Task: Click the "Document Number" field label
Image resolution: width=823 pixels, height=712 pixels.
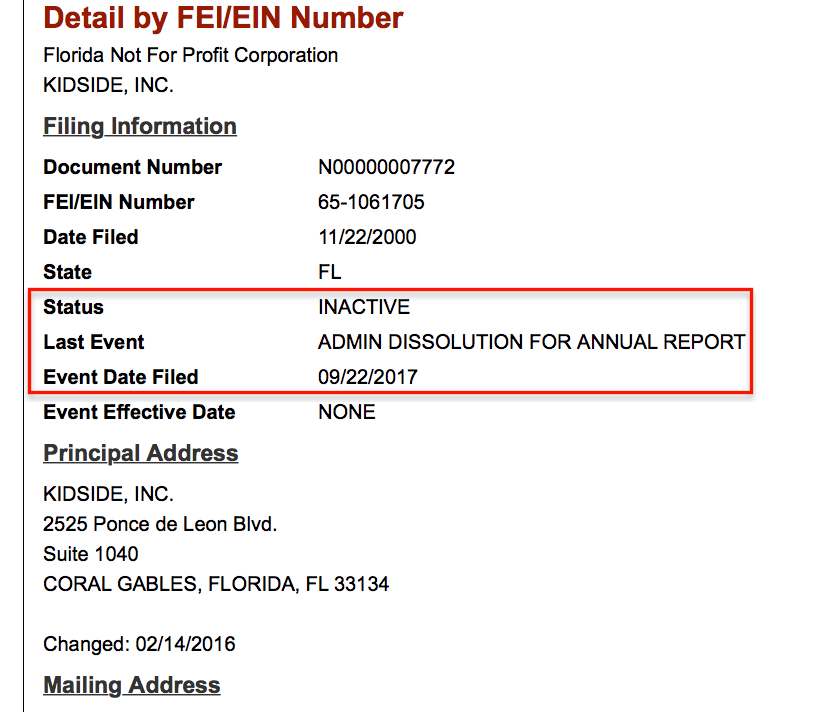Action: pos(132,167)
